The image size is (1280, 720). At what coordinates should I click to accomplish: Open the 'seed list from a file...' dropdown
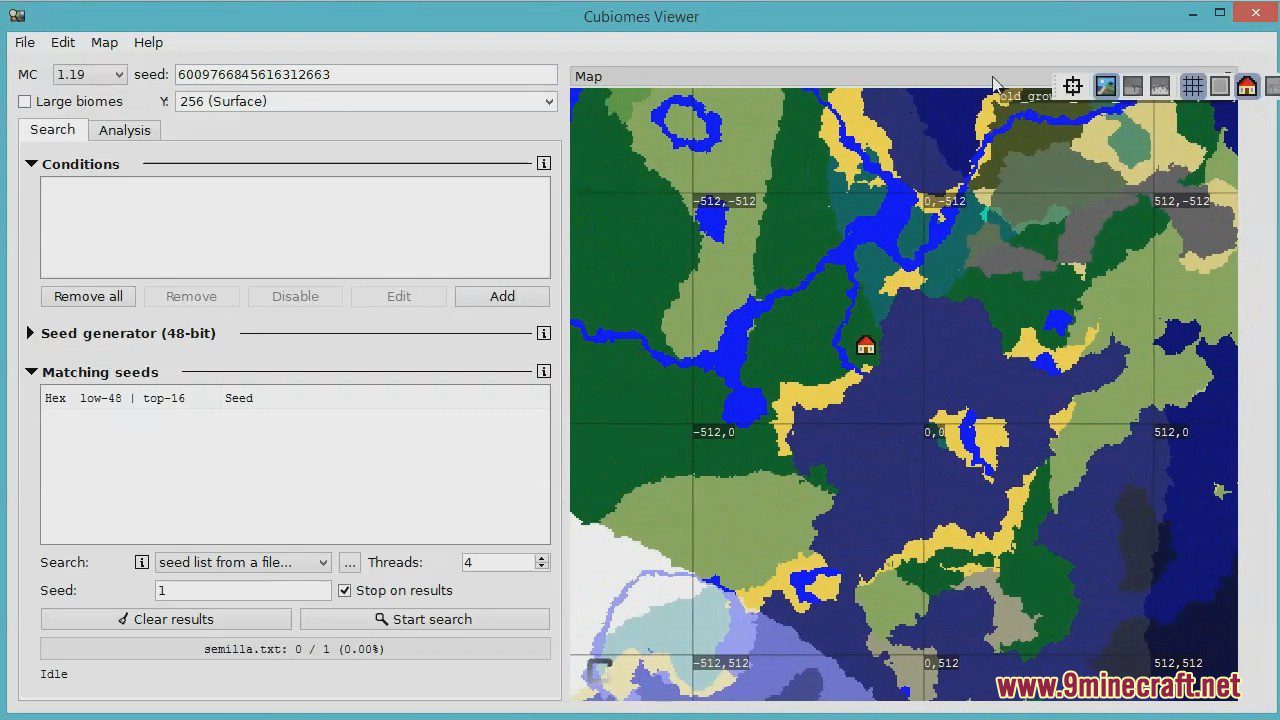[243, 562]
